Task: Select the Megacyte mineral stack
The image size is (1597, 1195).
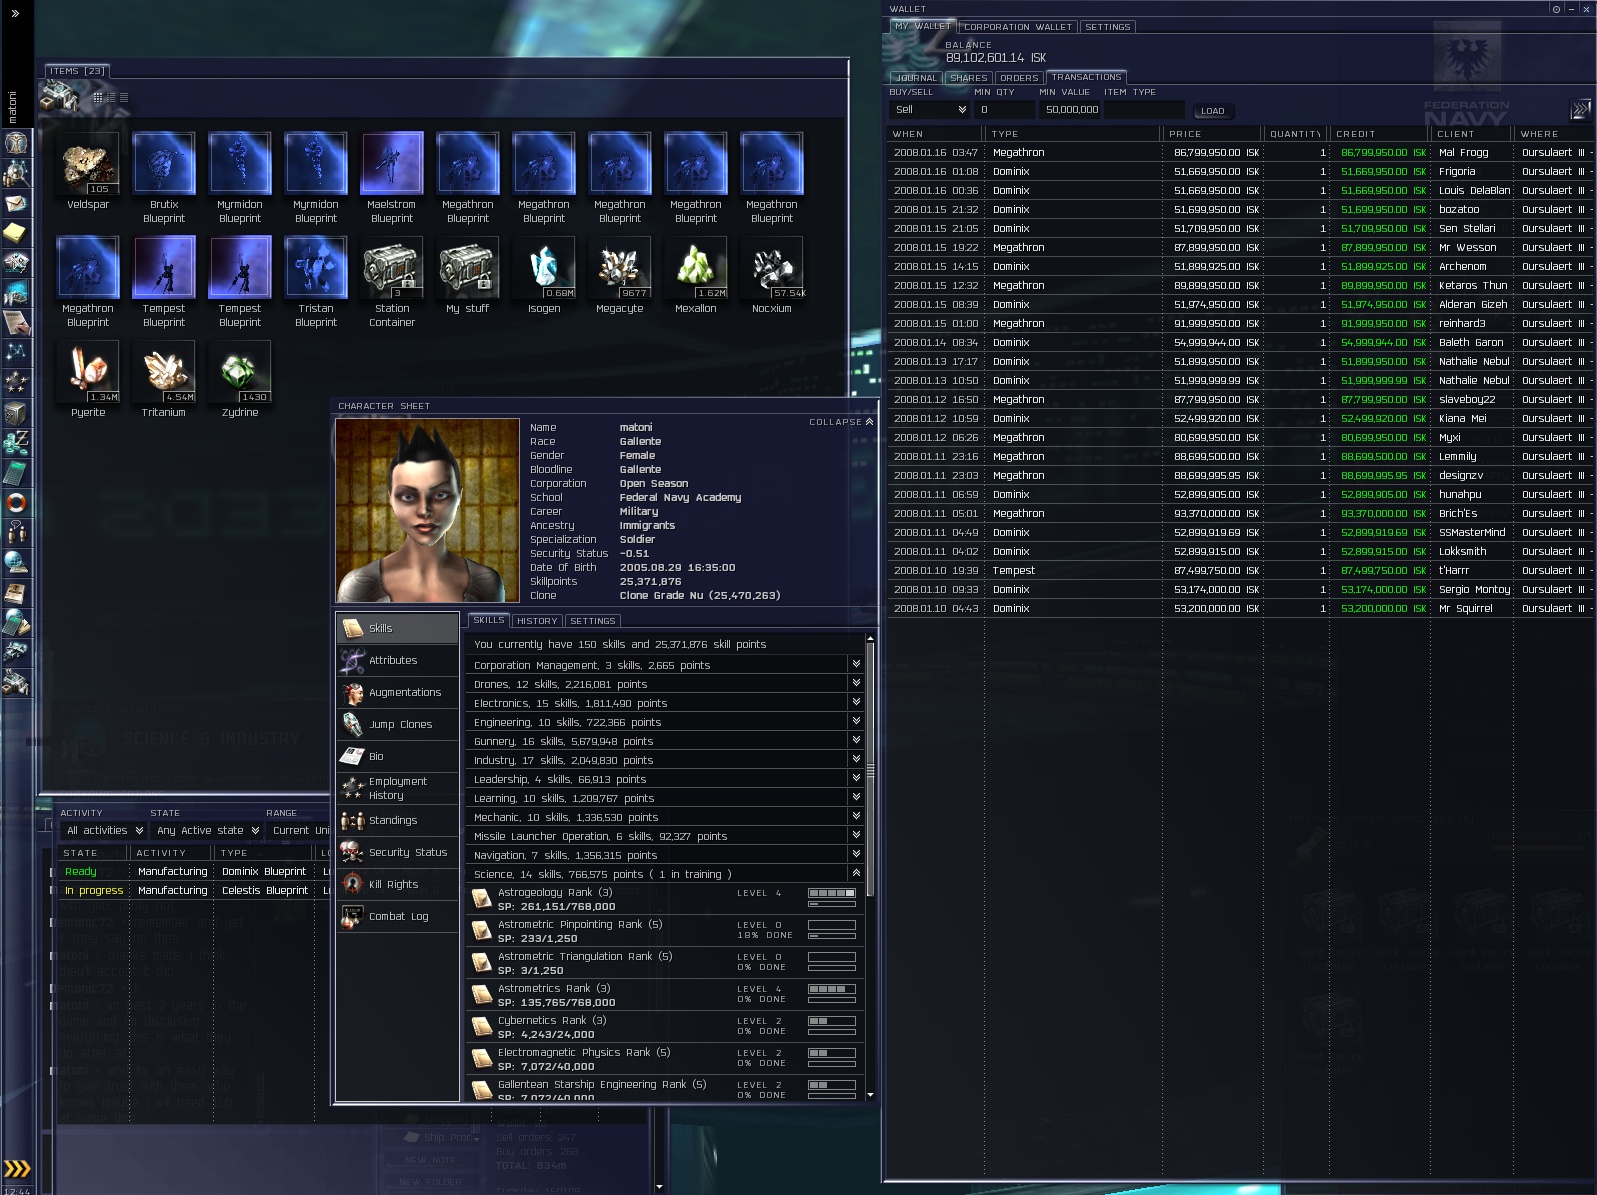Action: [620, 275]
